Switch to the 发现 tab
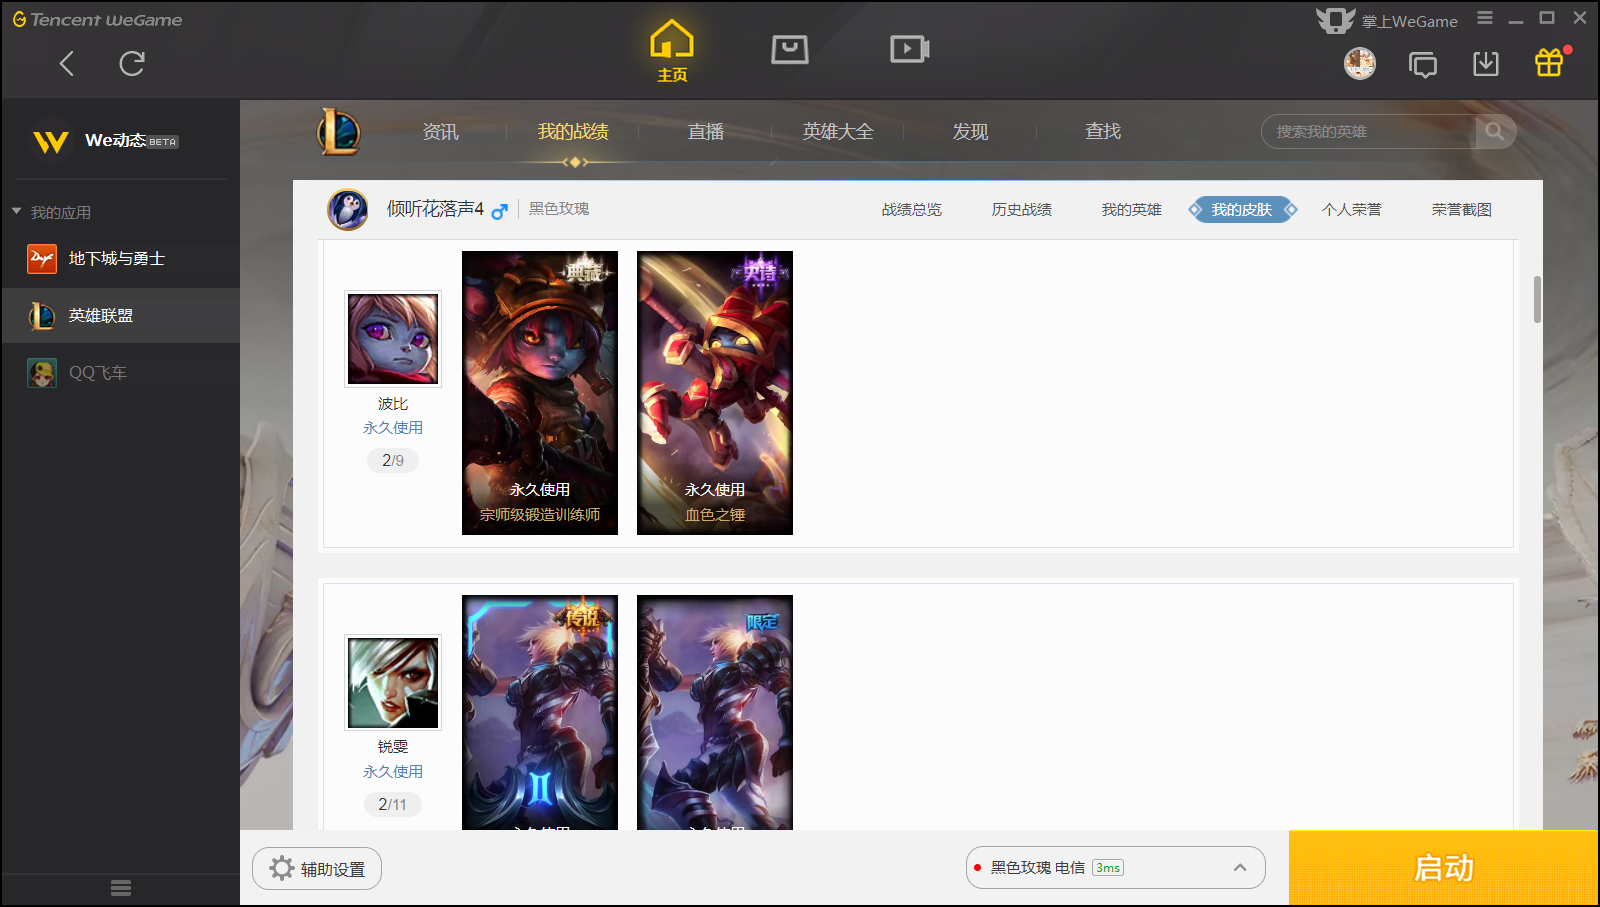Image resolution: width=1600 pixels, height=907 pixels. (x=970, y=132)
